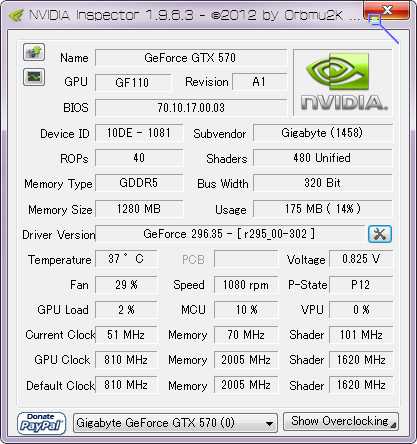
Task: Click Default Clock value 810 MHz
Action: click(126, 385)
